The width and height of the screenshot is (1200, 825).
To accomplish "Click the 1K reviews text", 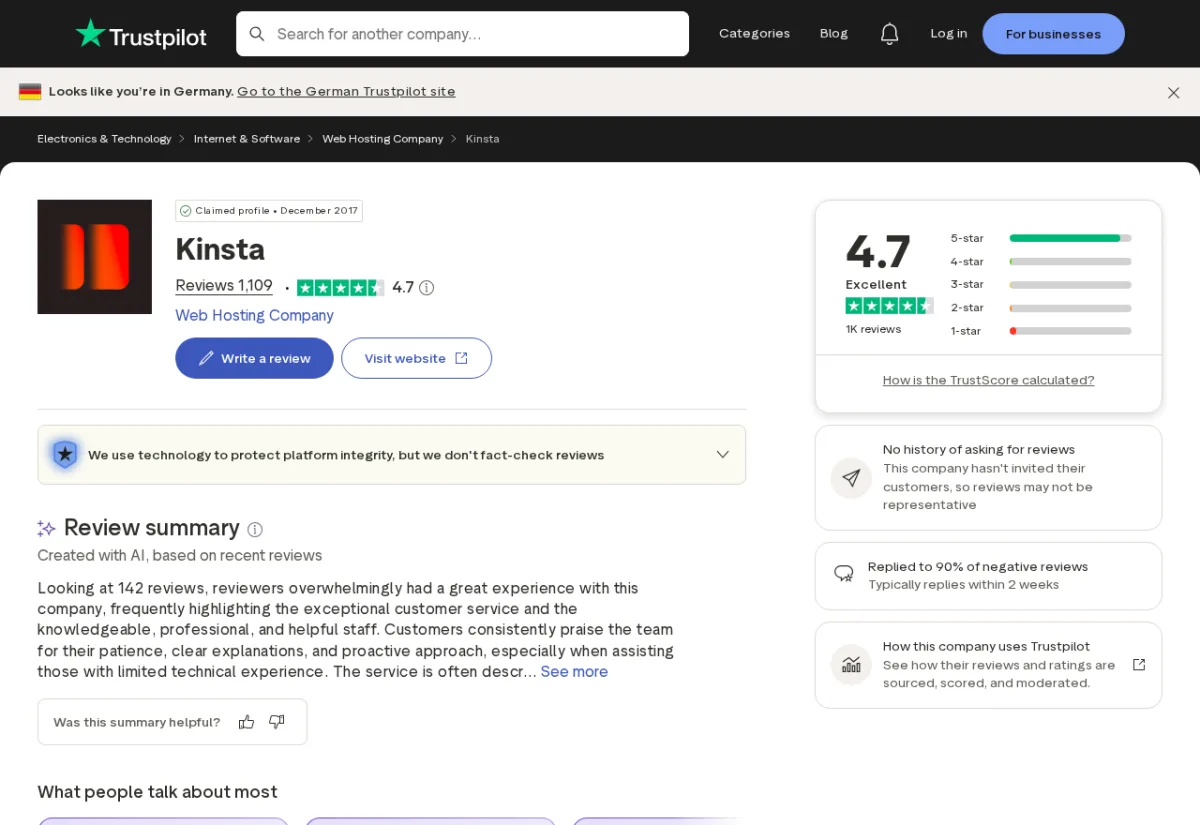I will (873, 330).
